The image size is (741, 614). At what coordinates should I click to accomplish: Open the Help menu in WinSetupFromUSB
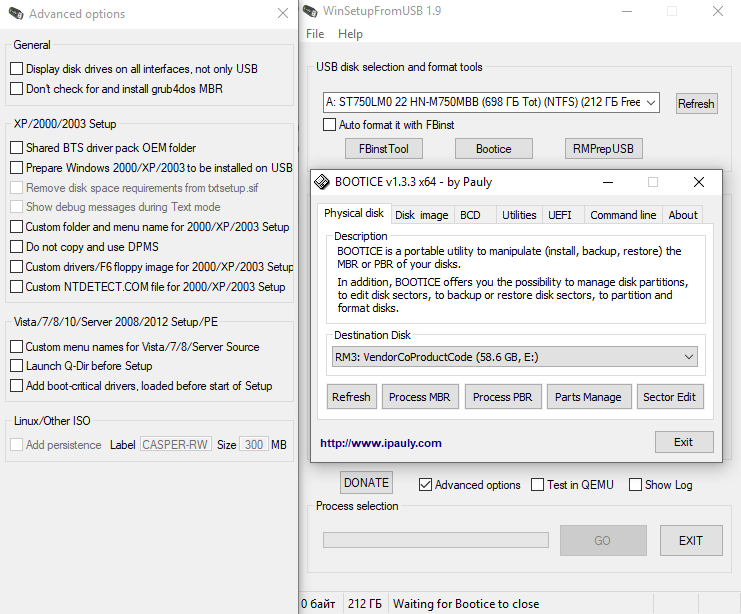coord(350,34)
